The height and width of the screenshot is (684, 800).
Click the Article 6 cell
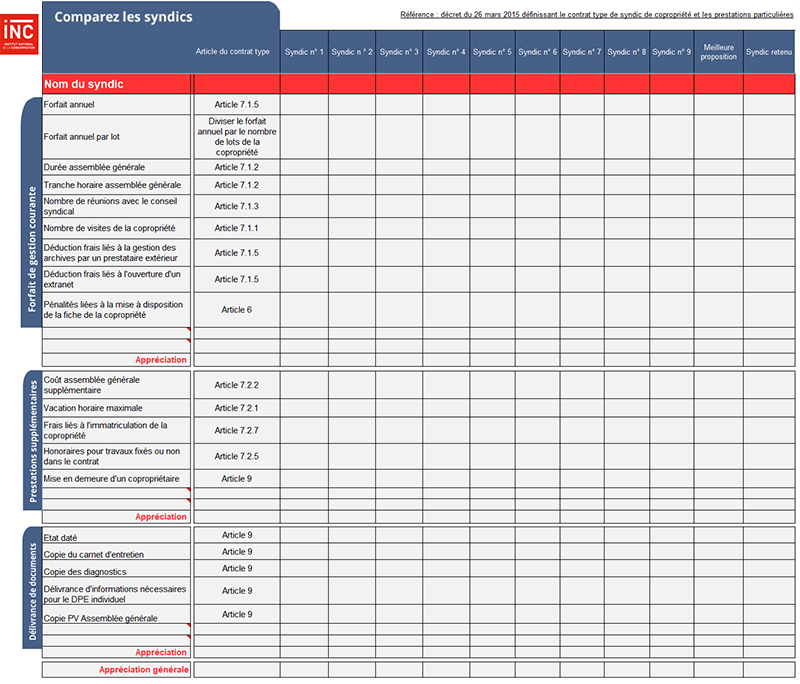[236, 309]
